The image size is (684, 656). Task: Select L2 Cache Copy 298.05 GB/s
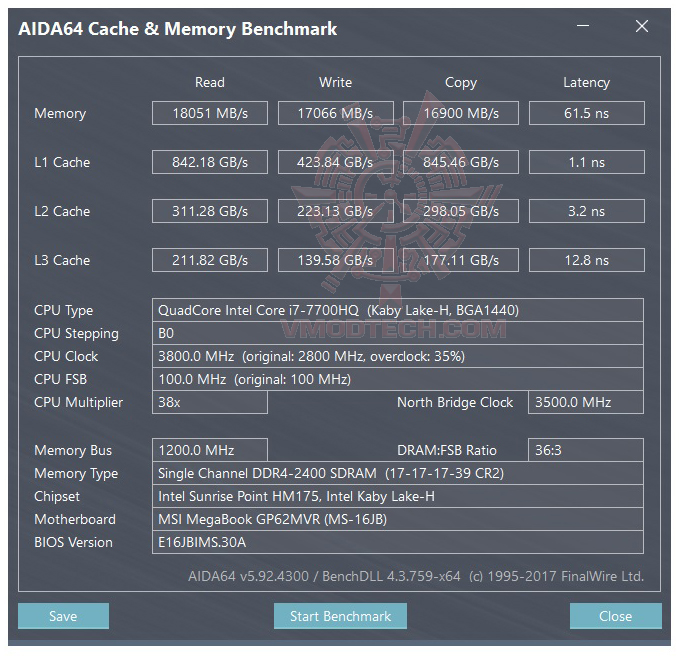click(461, 211)
